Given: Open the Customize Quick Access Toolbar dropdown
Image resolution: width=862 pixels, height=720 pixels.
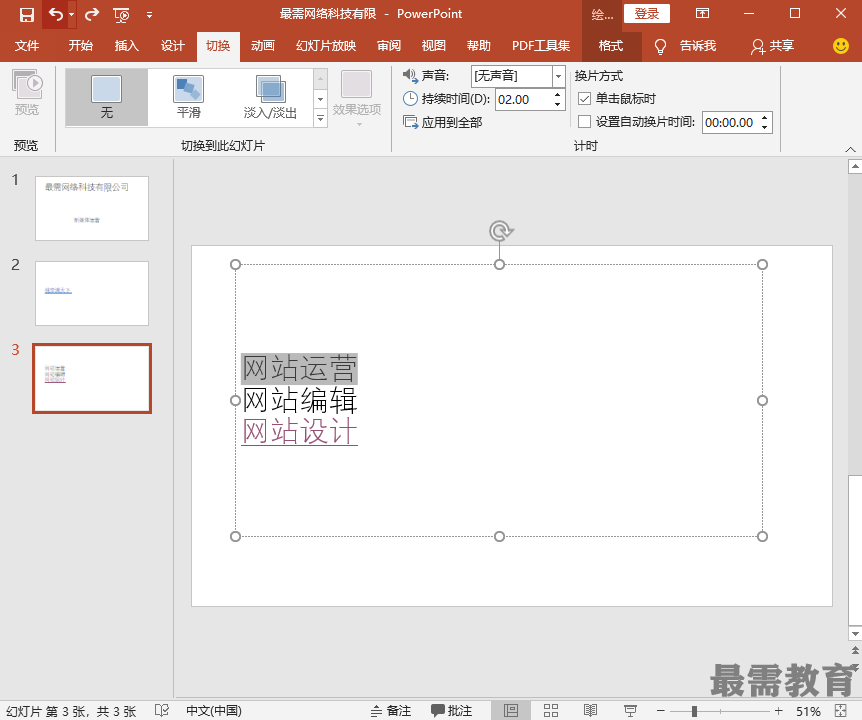Looking at the screenshot, I should pos(150,15).
